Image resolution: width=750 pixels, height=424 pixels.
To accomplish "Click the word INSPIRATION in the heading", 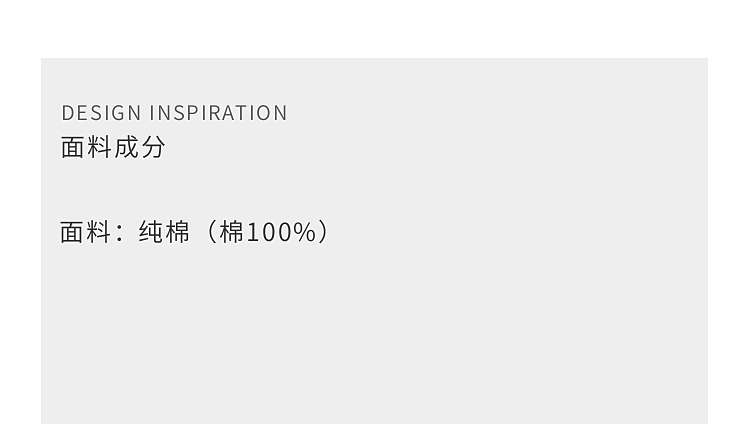I will click(x=218, y=113).
